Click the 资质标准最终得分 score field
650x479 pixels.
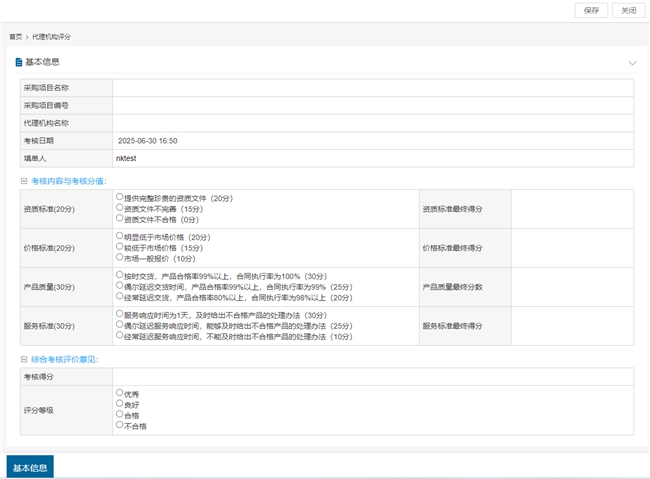571,209
